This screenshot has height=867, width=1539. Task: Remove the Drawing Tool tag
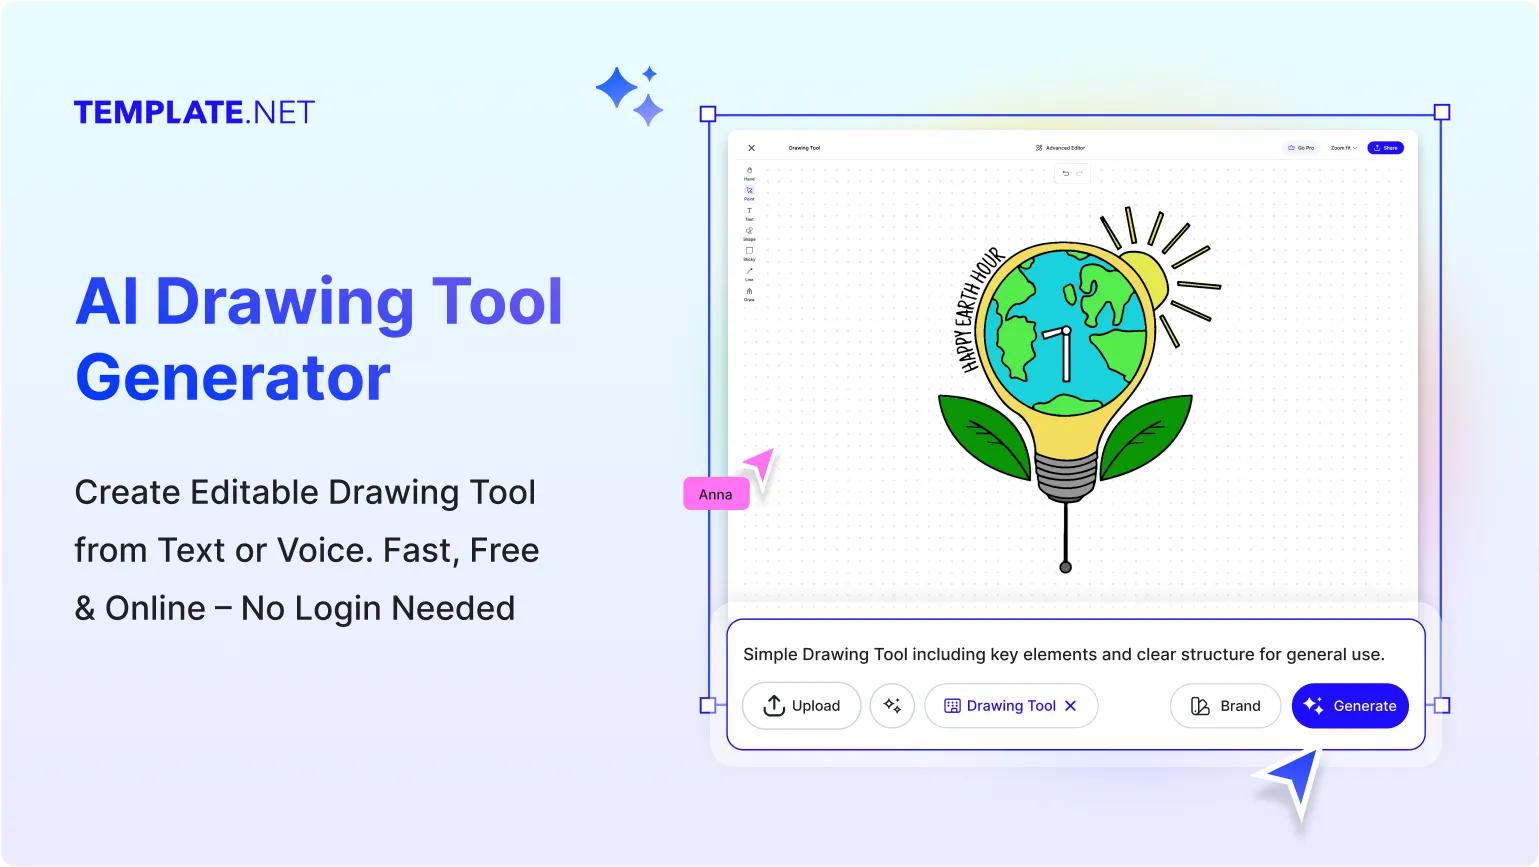(1071, 706)
